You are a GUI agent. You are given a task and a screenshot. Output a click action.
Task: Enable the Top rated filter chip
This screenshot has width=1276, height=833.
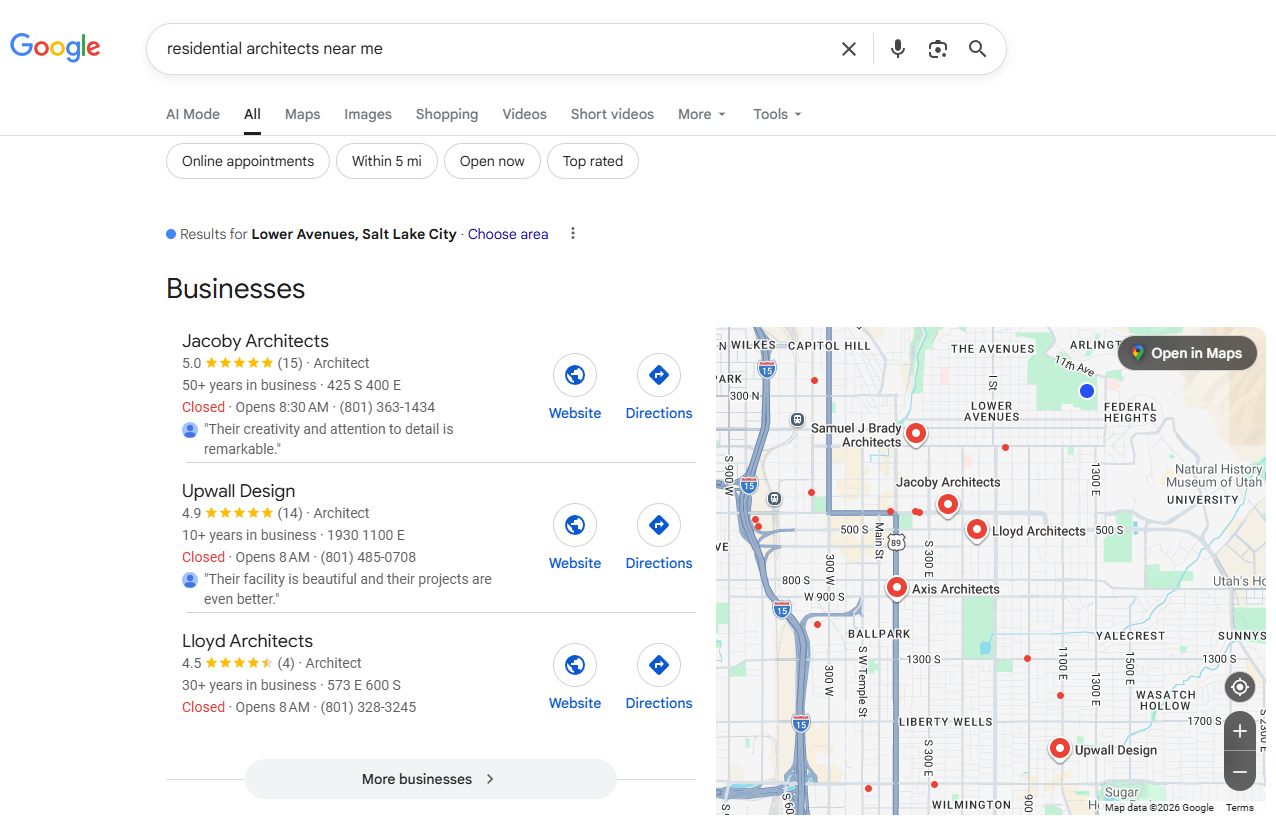pos(592,161)
